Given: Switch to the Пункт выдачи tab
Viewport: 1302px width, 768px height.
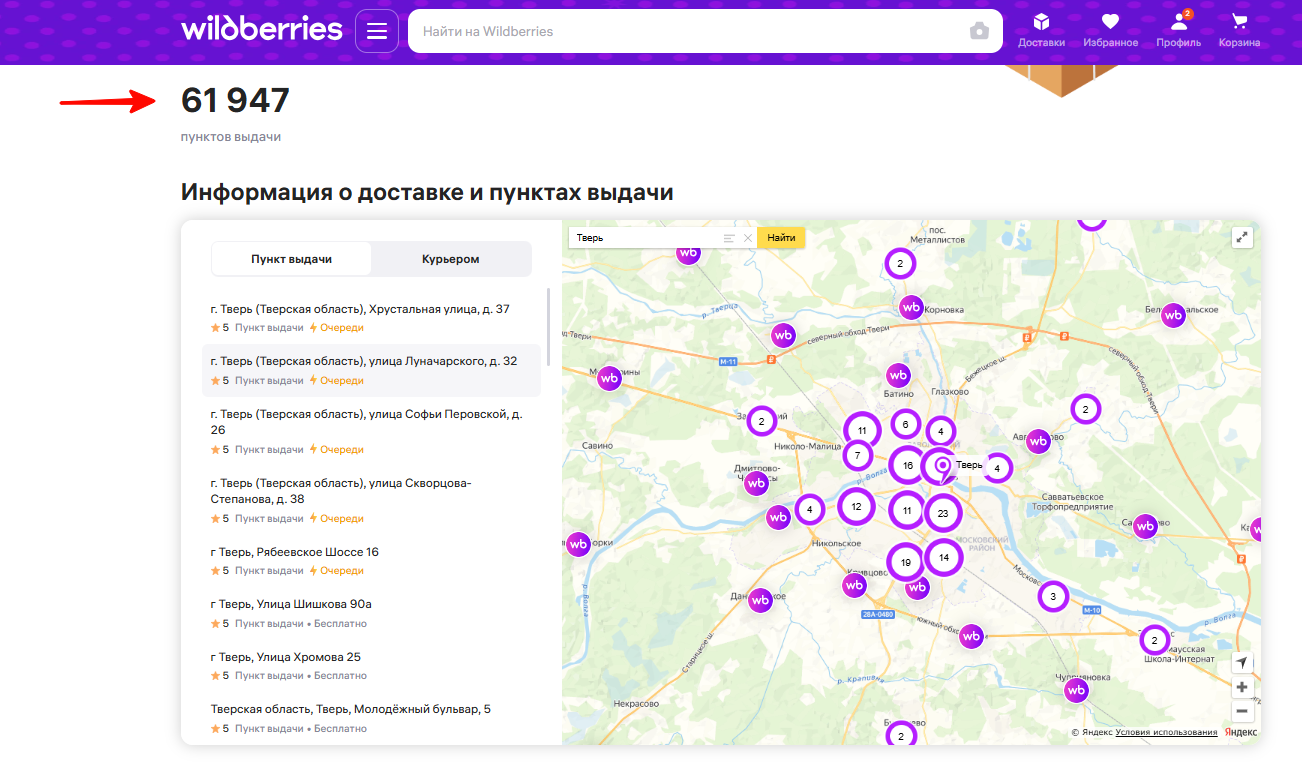Looking at the screenshot, I should (291, 259).
